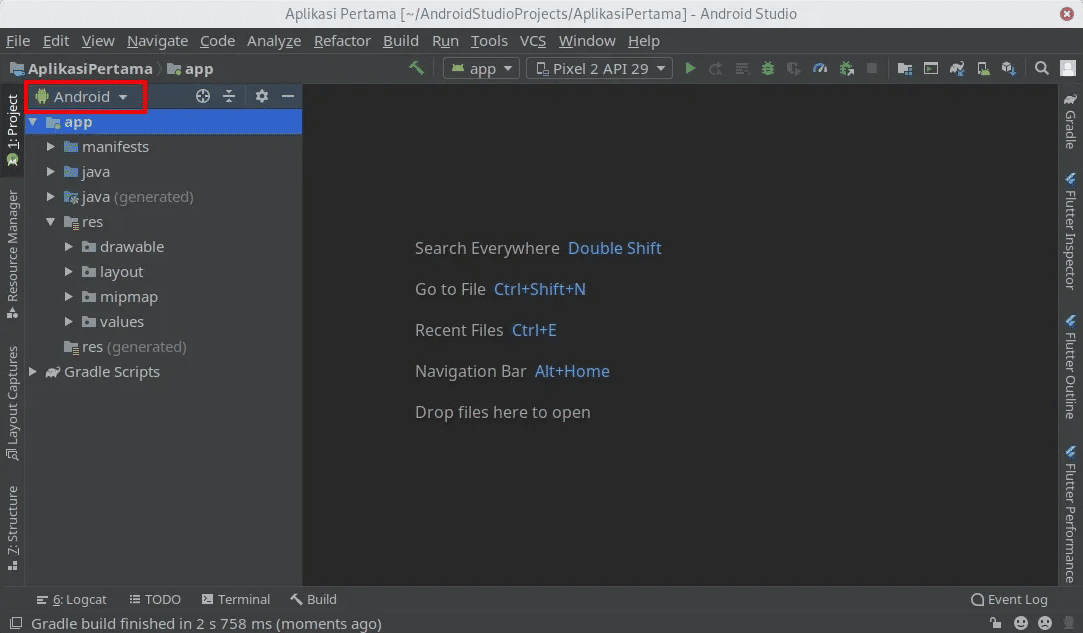Screen dimensions: 1083x633
Task: Open the VCS menu
Action: coord(533,41)
